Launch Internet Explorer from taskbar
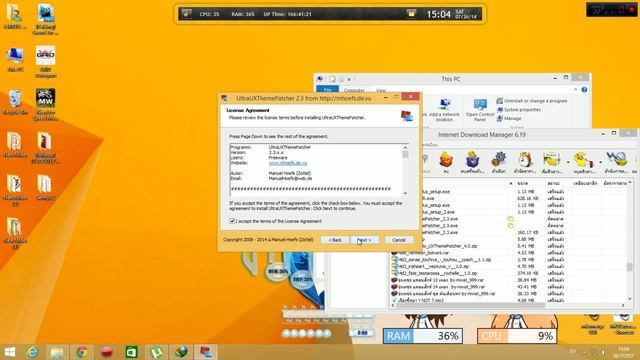640x360 pixels. click(33, 352)
